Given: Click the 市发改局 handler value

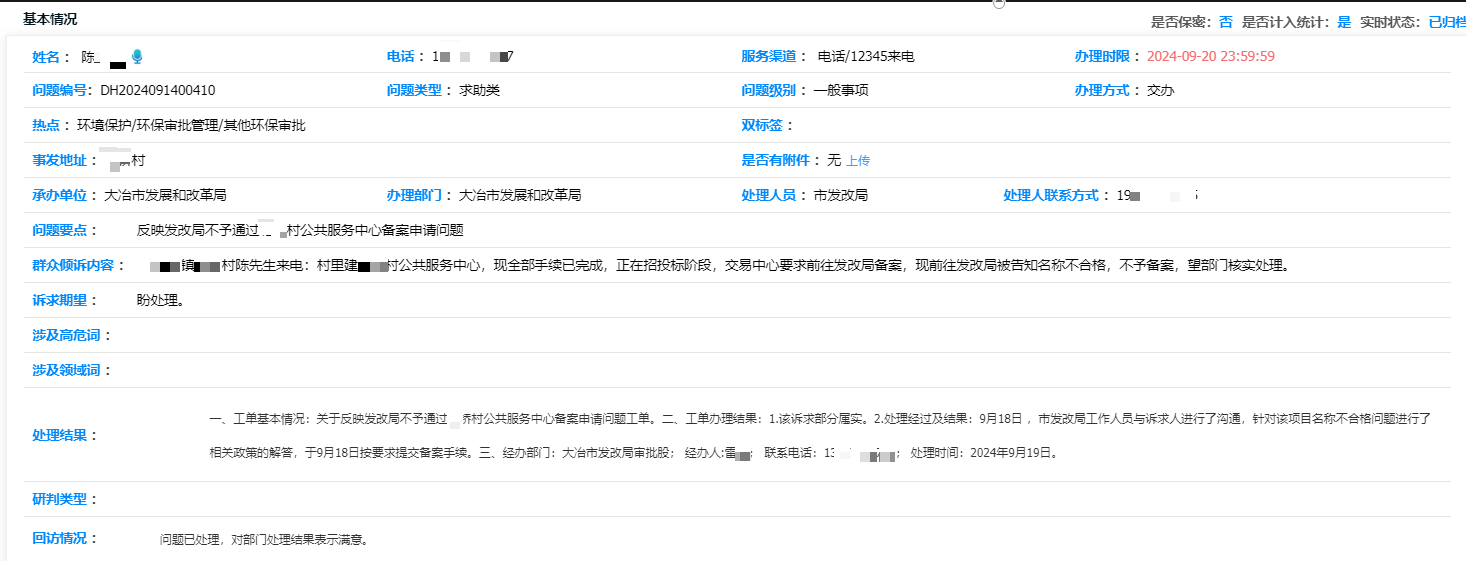Looking at the screenshot, I should coord(840,195).
